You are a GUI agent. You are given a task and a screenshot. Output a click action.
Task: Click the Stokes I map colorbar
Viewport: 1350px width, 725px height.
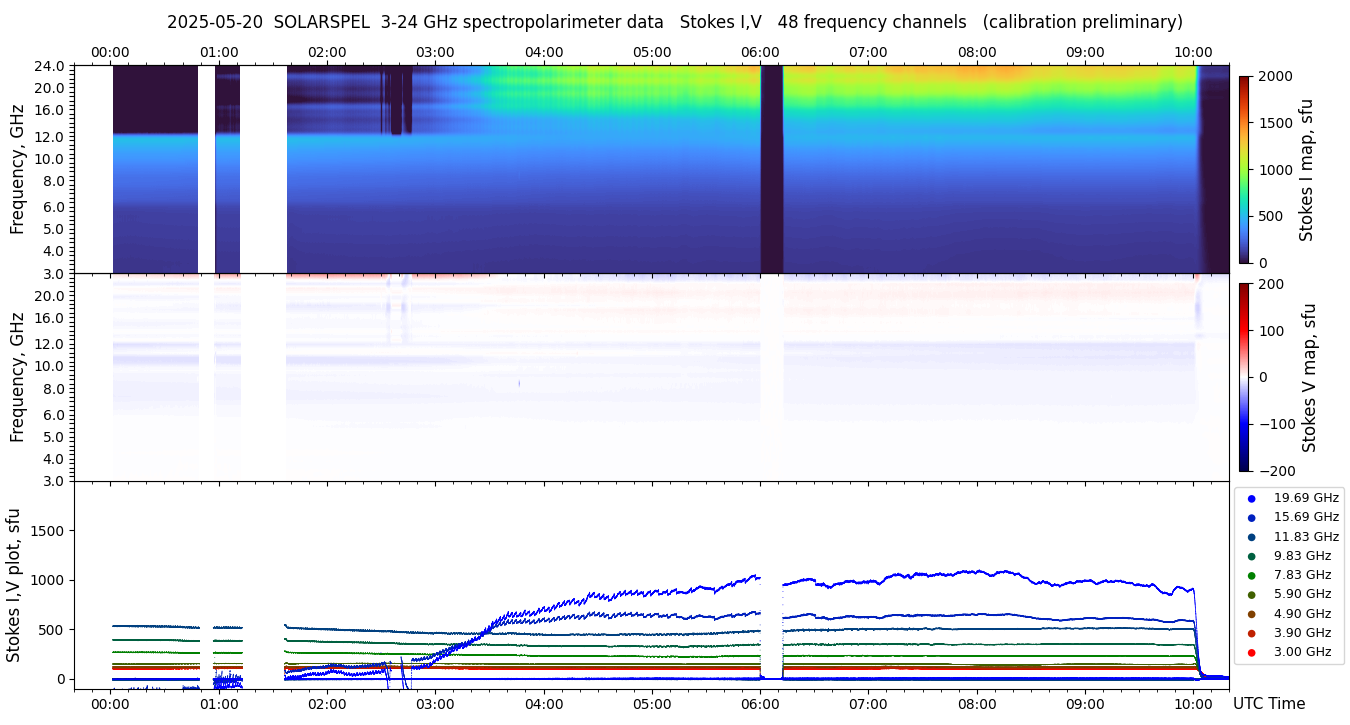[1244, 170]
